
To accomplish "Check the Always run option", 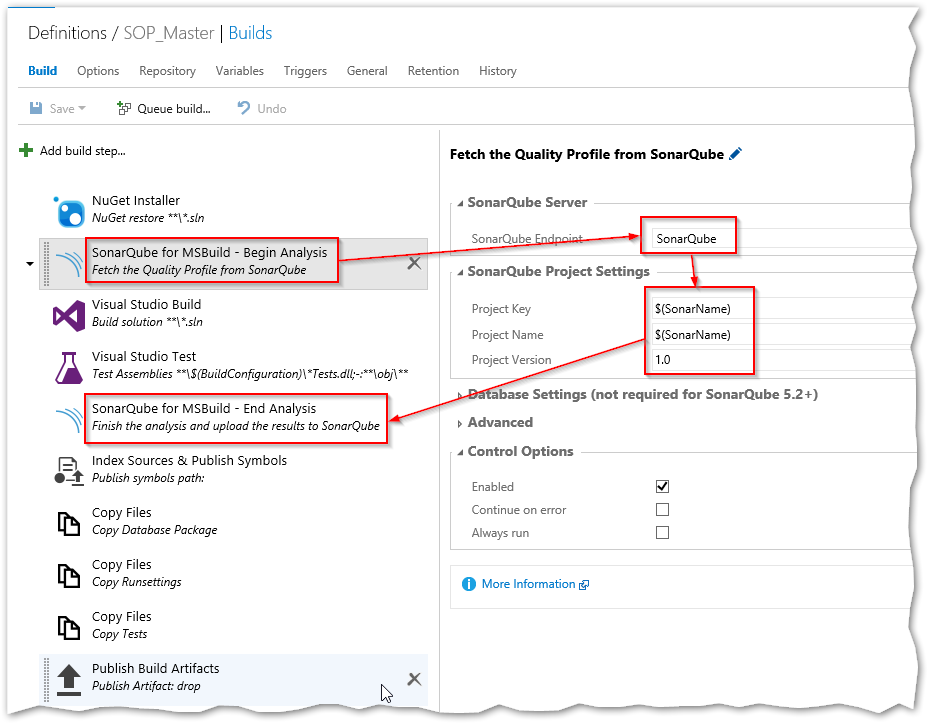I will (662, 533).
